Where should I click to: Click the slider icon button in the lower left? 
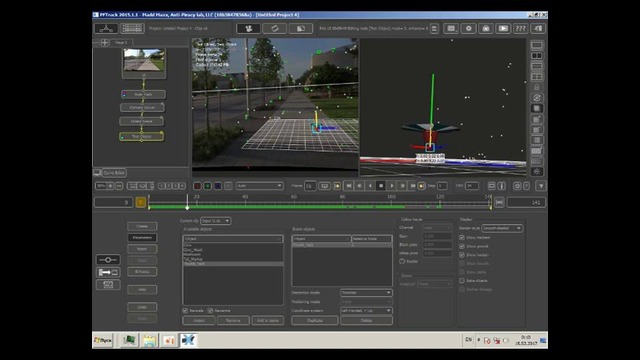[x=108, y=260]
